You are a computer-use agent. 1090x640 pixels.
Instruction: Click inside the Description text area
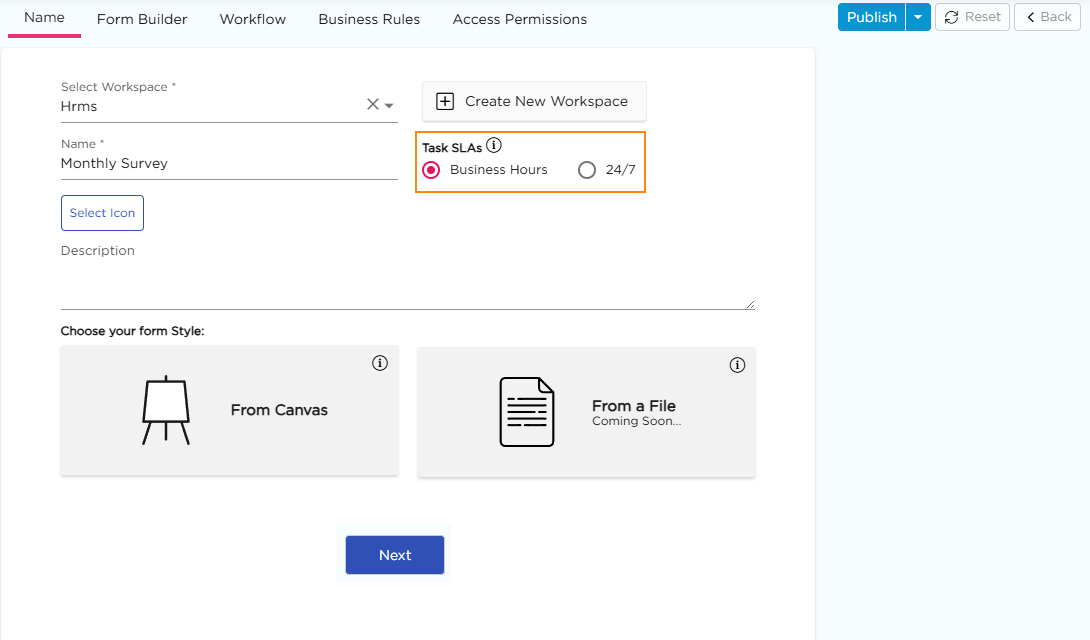(407, 287)
